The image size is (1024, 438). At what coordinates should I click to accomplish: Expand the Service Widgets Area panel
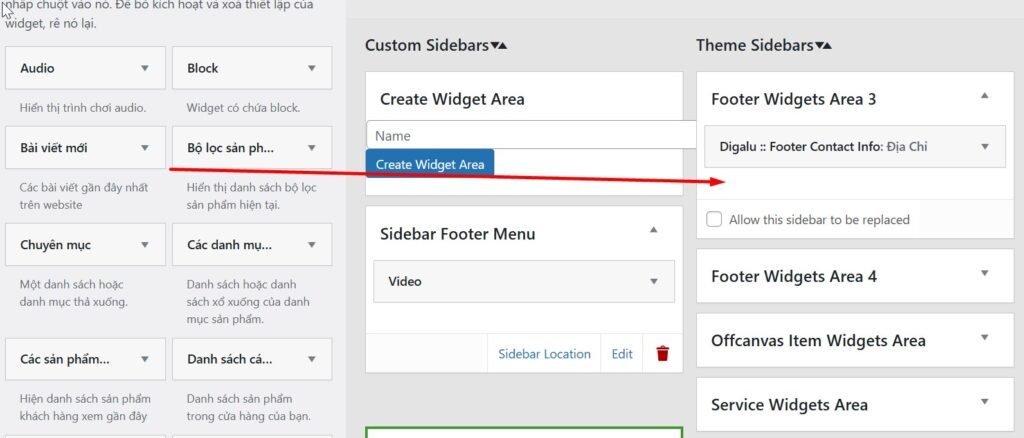tap(984, 402)
